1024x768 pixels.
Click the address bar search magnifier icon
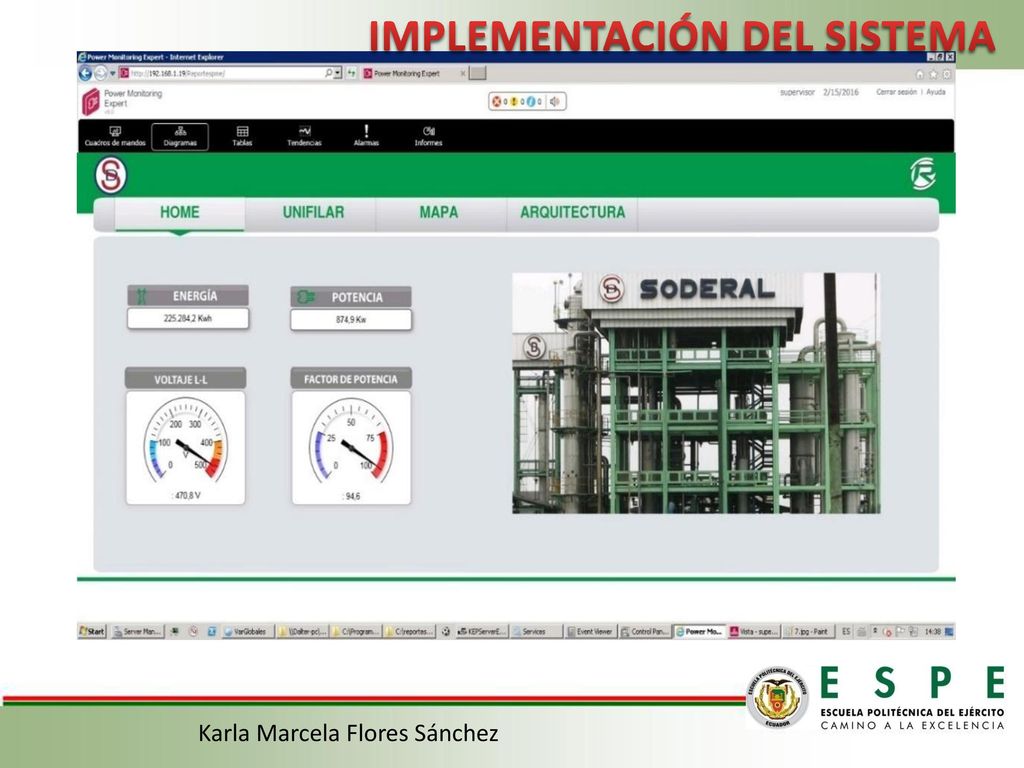[328, 73]
